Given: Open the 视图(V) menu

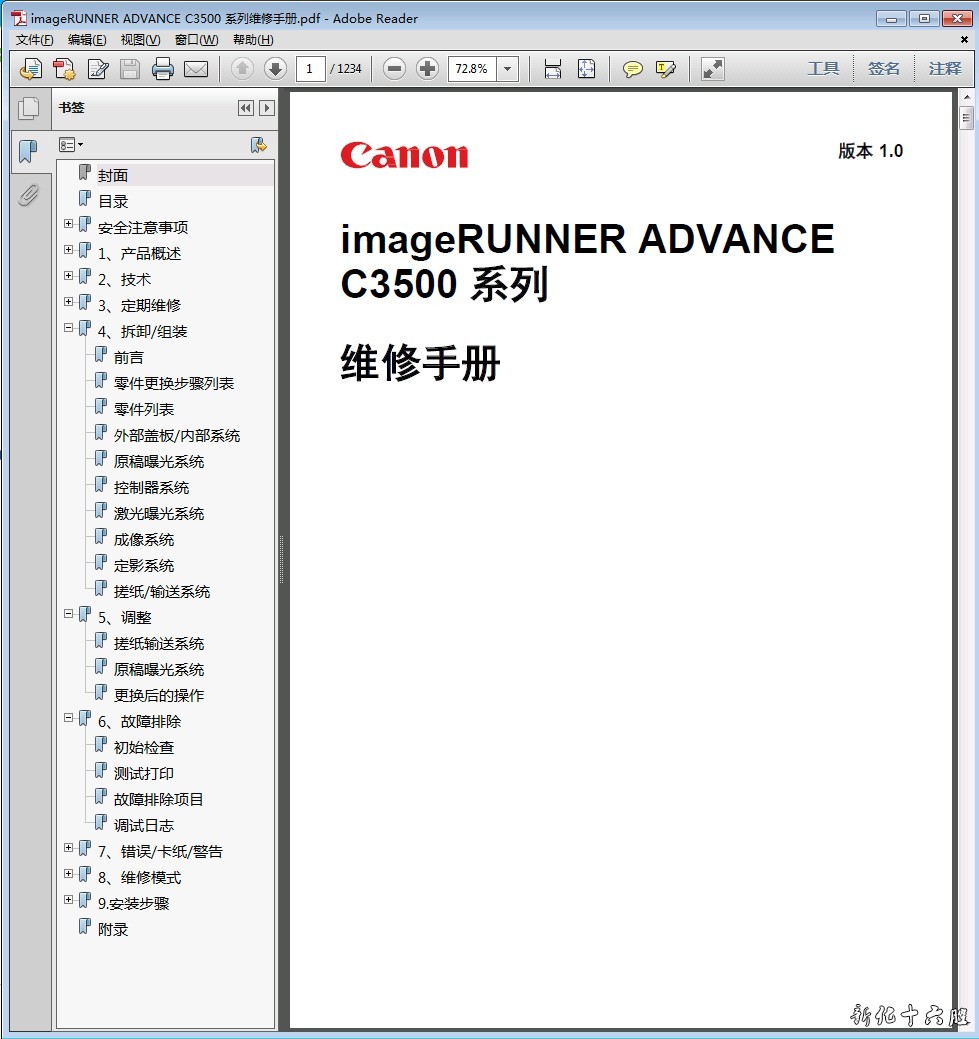Looking at the screenshot, I should click(140, 40).
